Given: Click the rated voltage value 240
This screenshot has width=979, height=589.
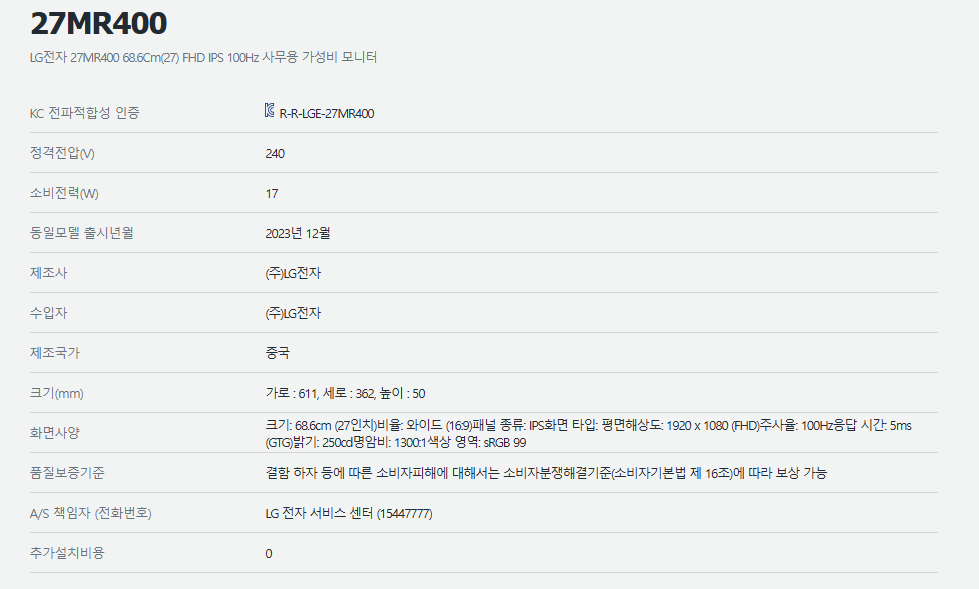Looking at the screenshot, I should [x=275, y=154].
